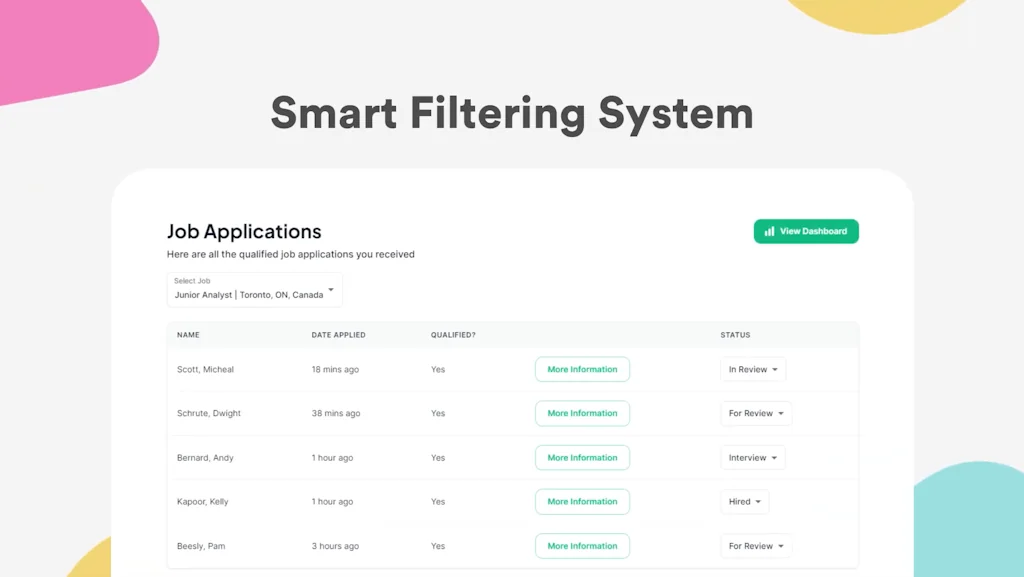Open More Information for Kelly Kapoor

tap(582, 502)
